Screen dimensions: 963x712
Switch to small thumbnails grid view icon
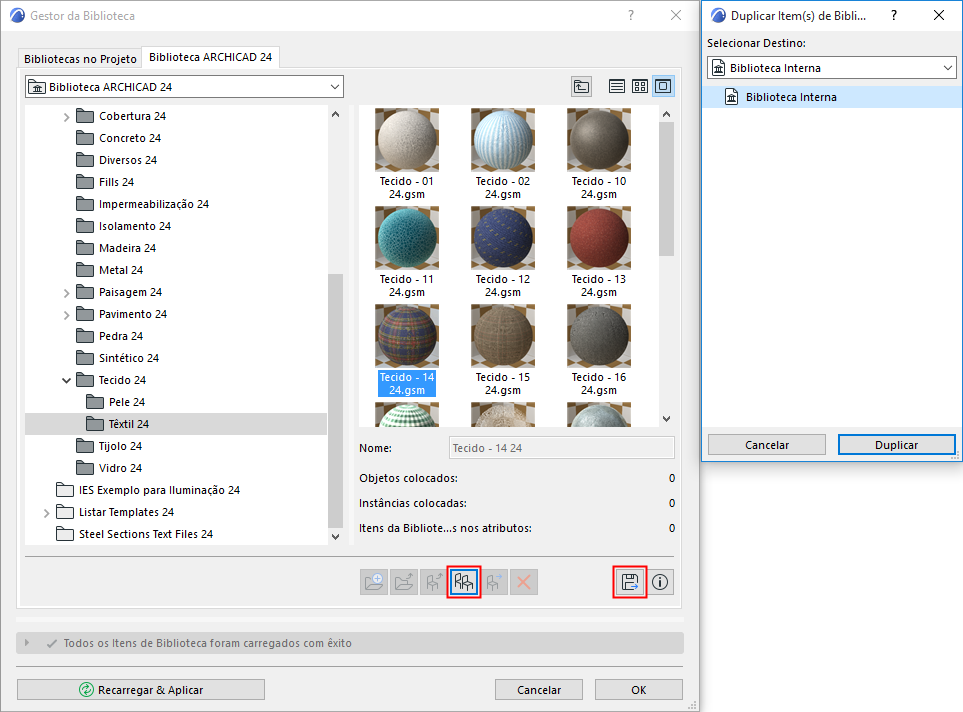tap(639, 86)
